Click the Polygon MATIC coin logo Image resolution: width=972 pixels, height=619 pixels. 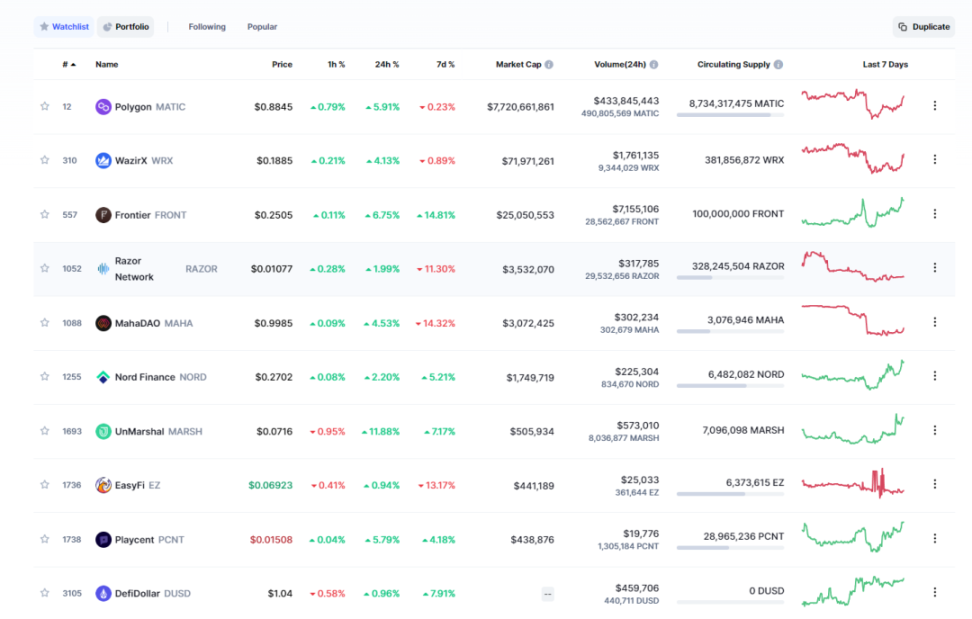coord(103,107)
